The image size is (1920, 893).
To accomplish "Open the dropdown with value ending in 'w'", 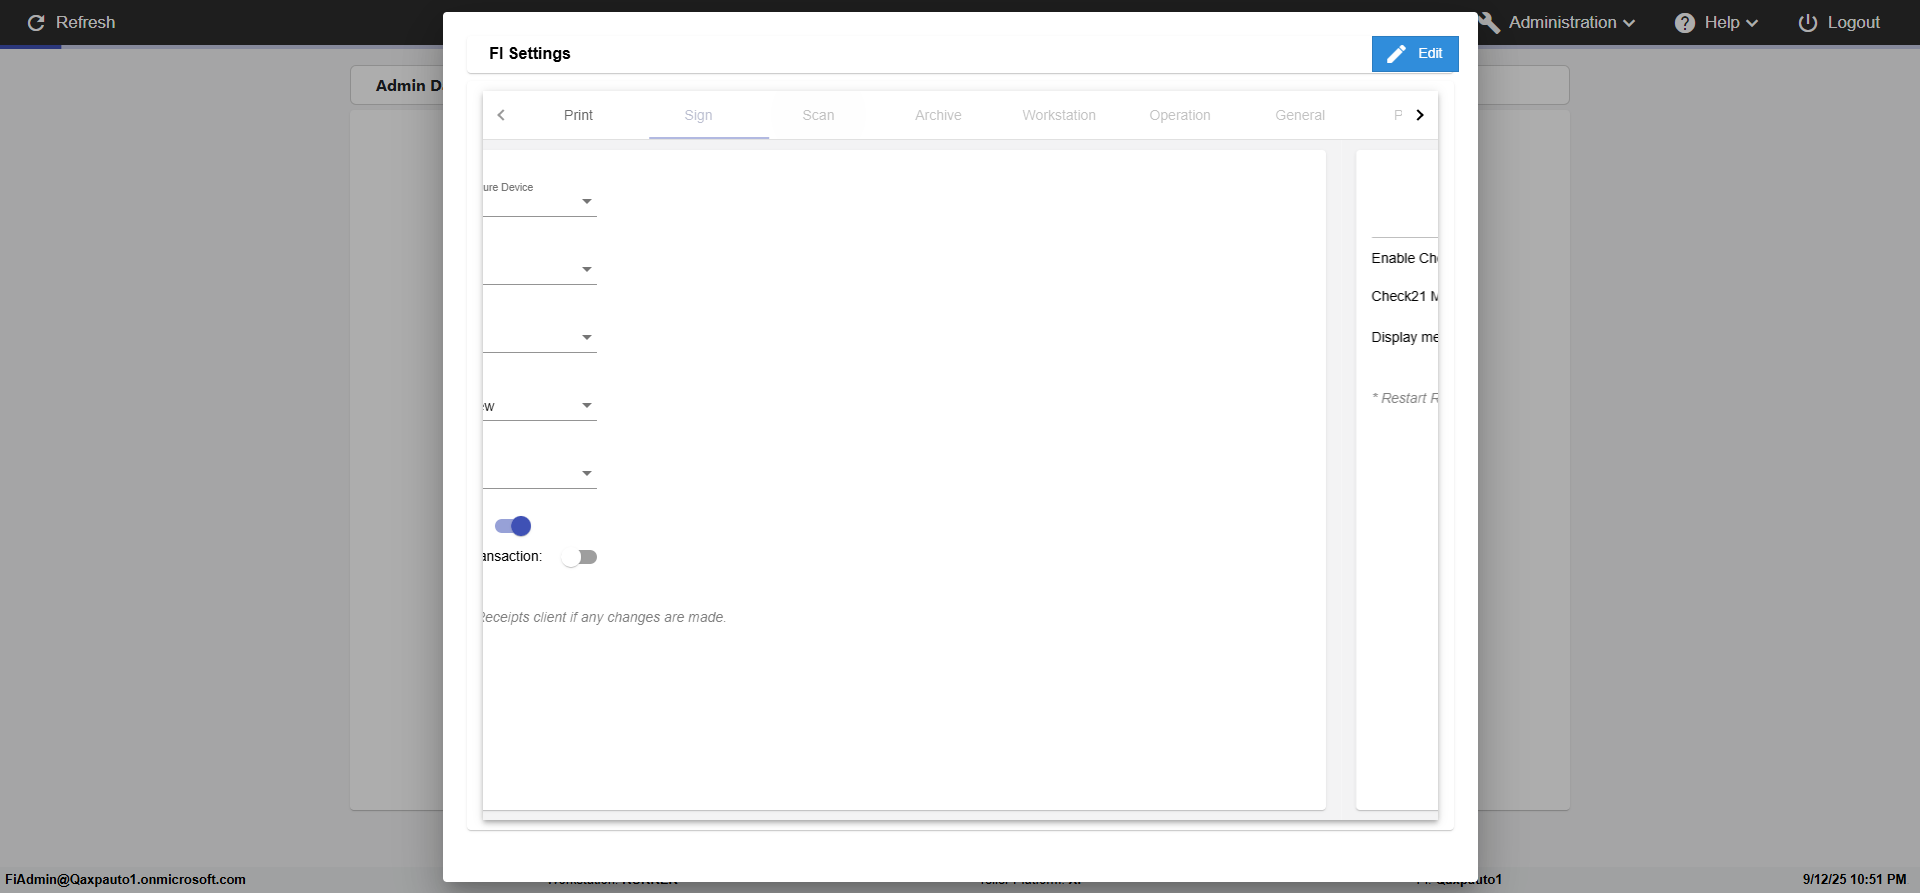I will 540,405.
